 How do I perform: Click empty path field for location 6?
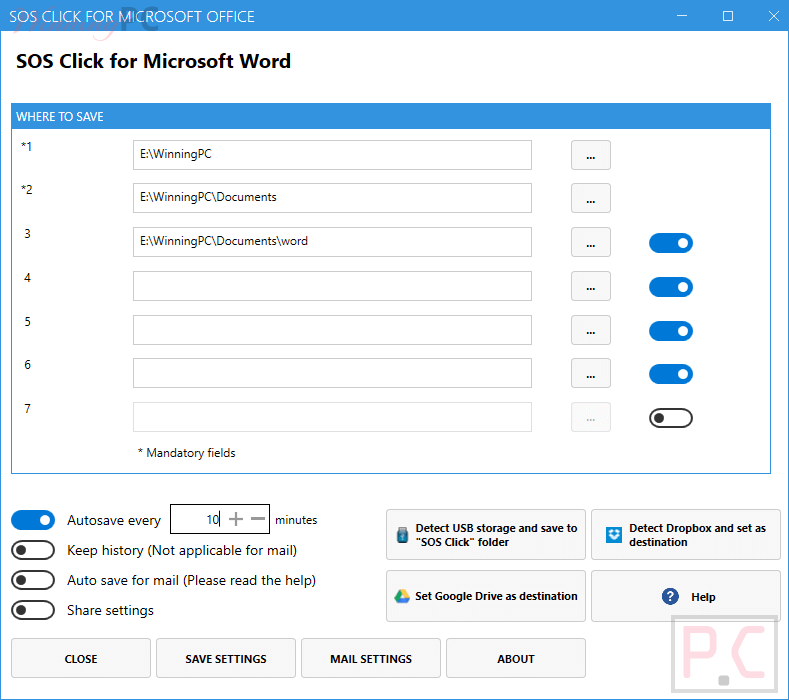tap(332, 373)
